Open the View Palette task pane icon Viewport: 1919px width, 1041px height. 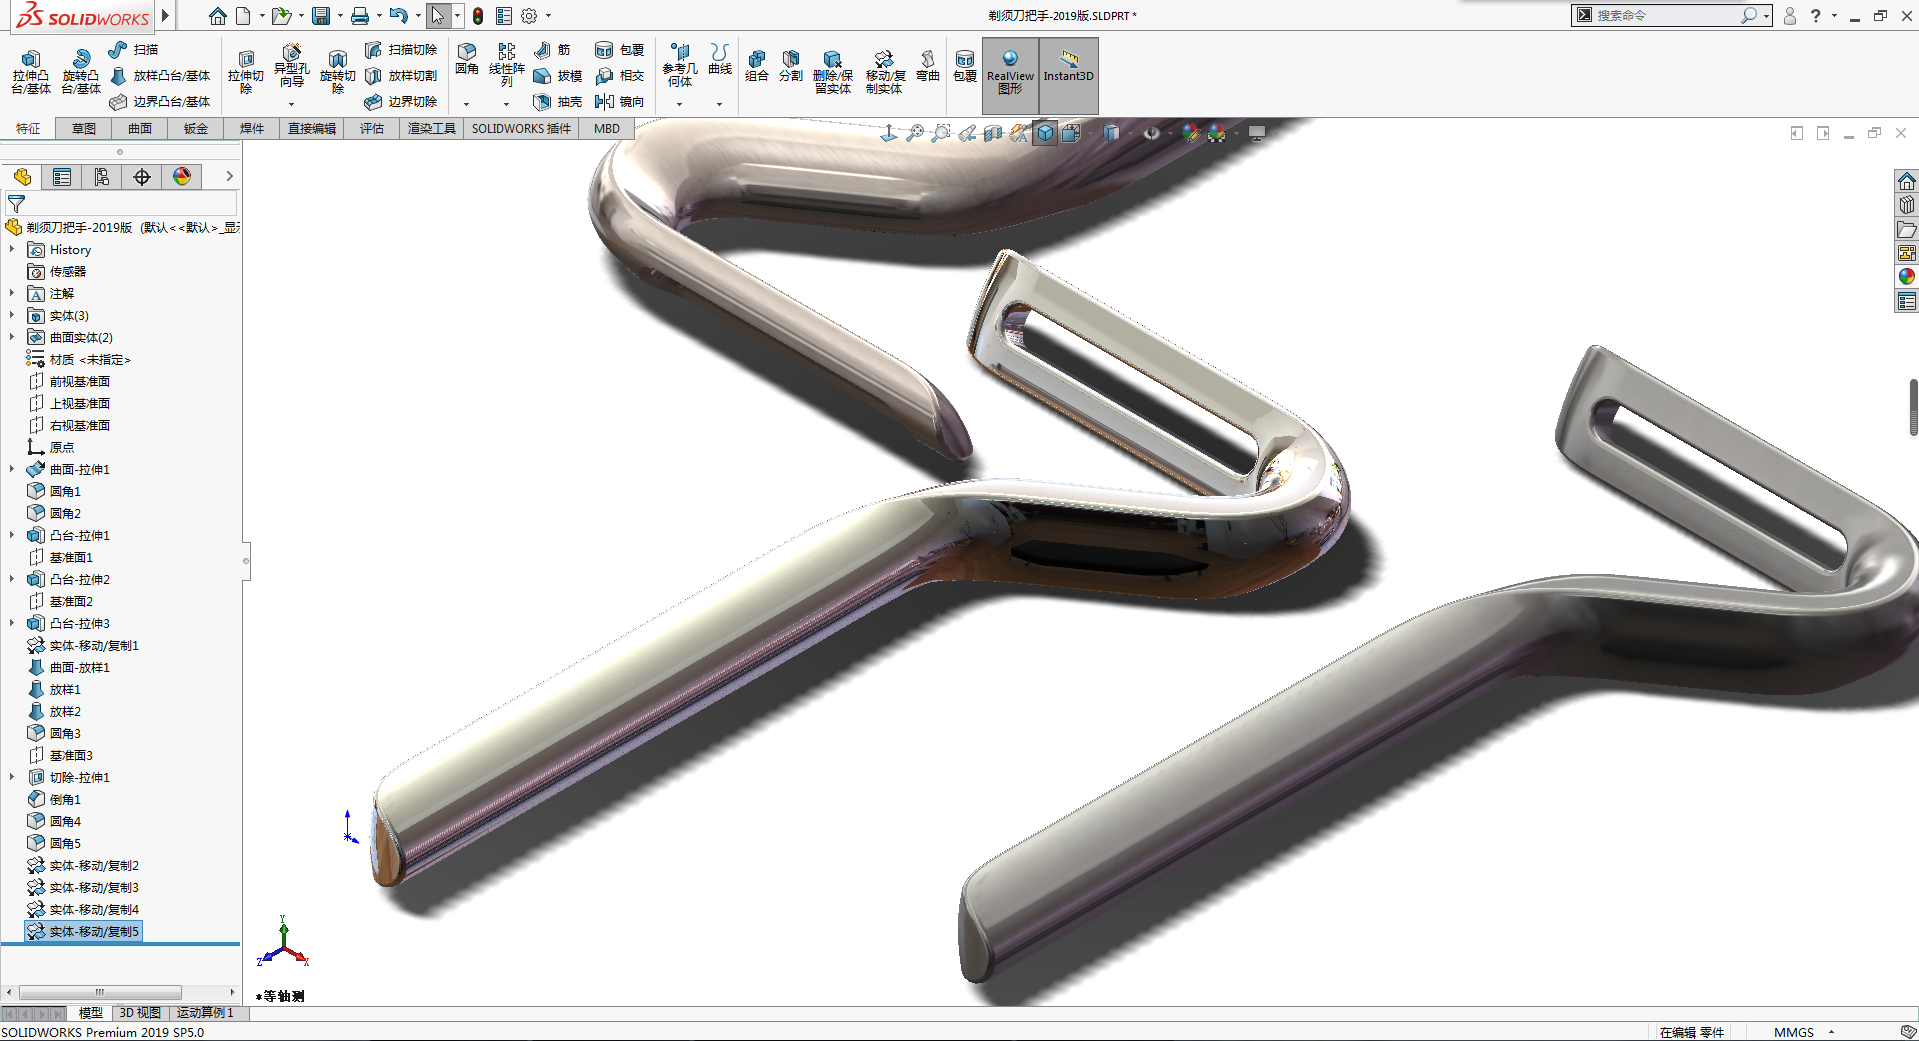pyautogui.click(x=1907, y=253)
